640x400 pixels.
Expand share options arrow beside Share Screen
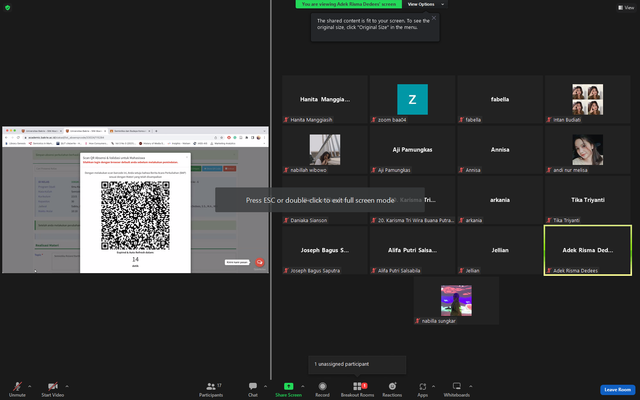302,386
